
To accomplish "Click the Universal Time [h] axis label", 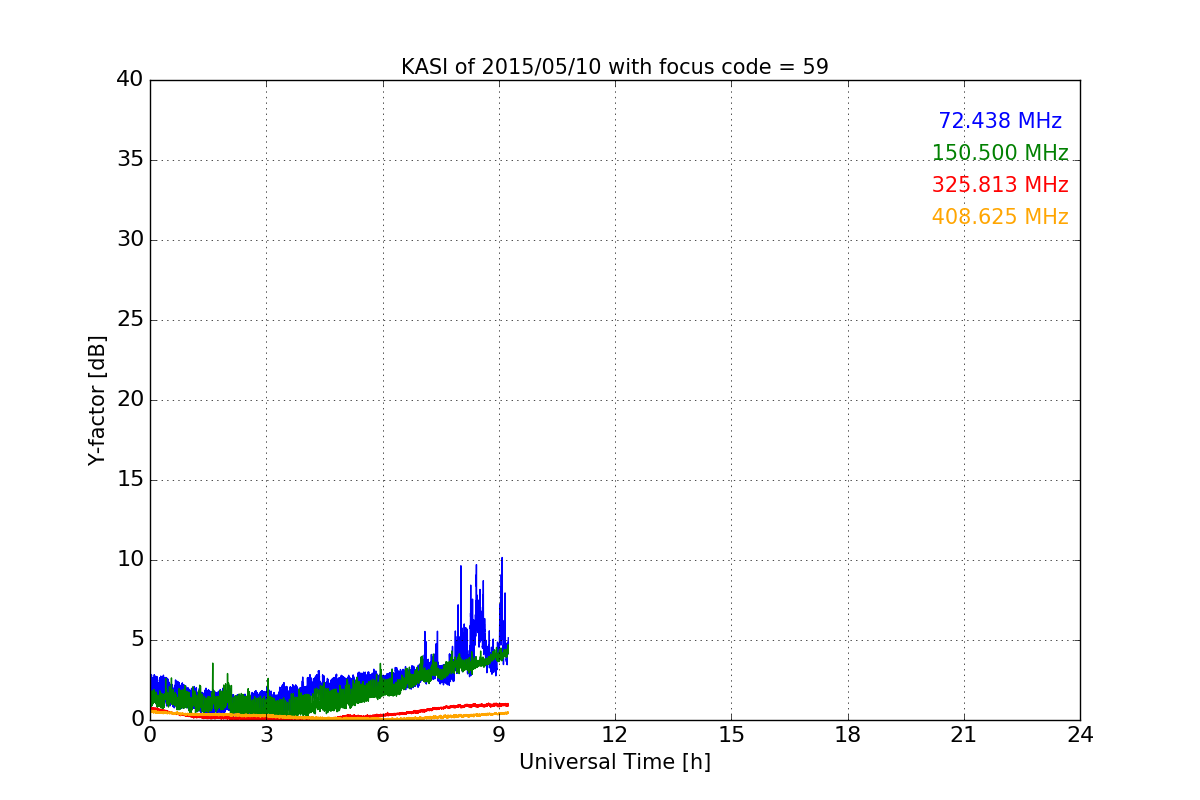I will [614, 762].
